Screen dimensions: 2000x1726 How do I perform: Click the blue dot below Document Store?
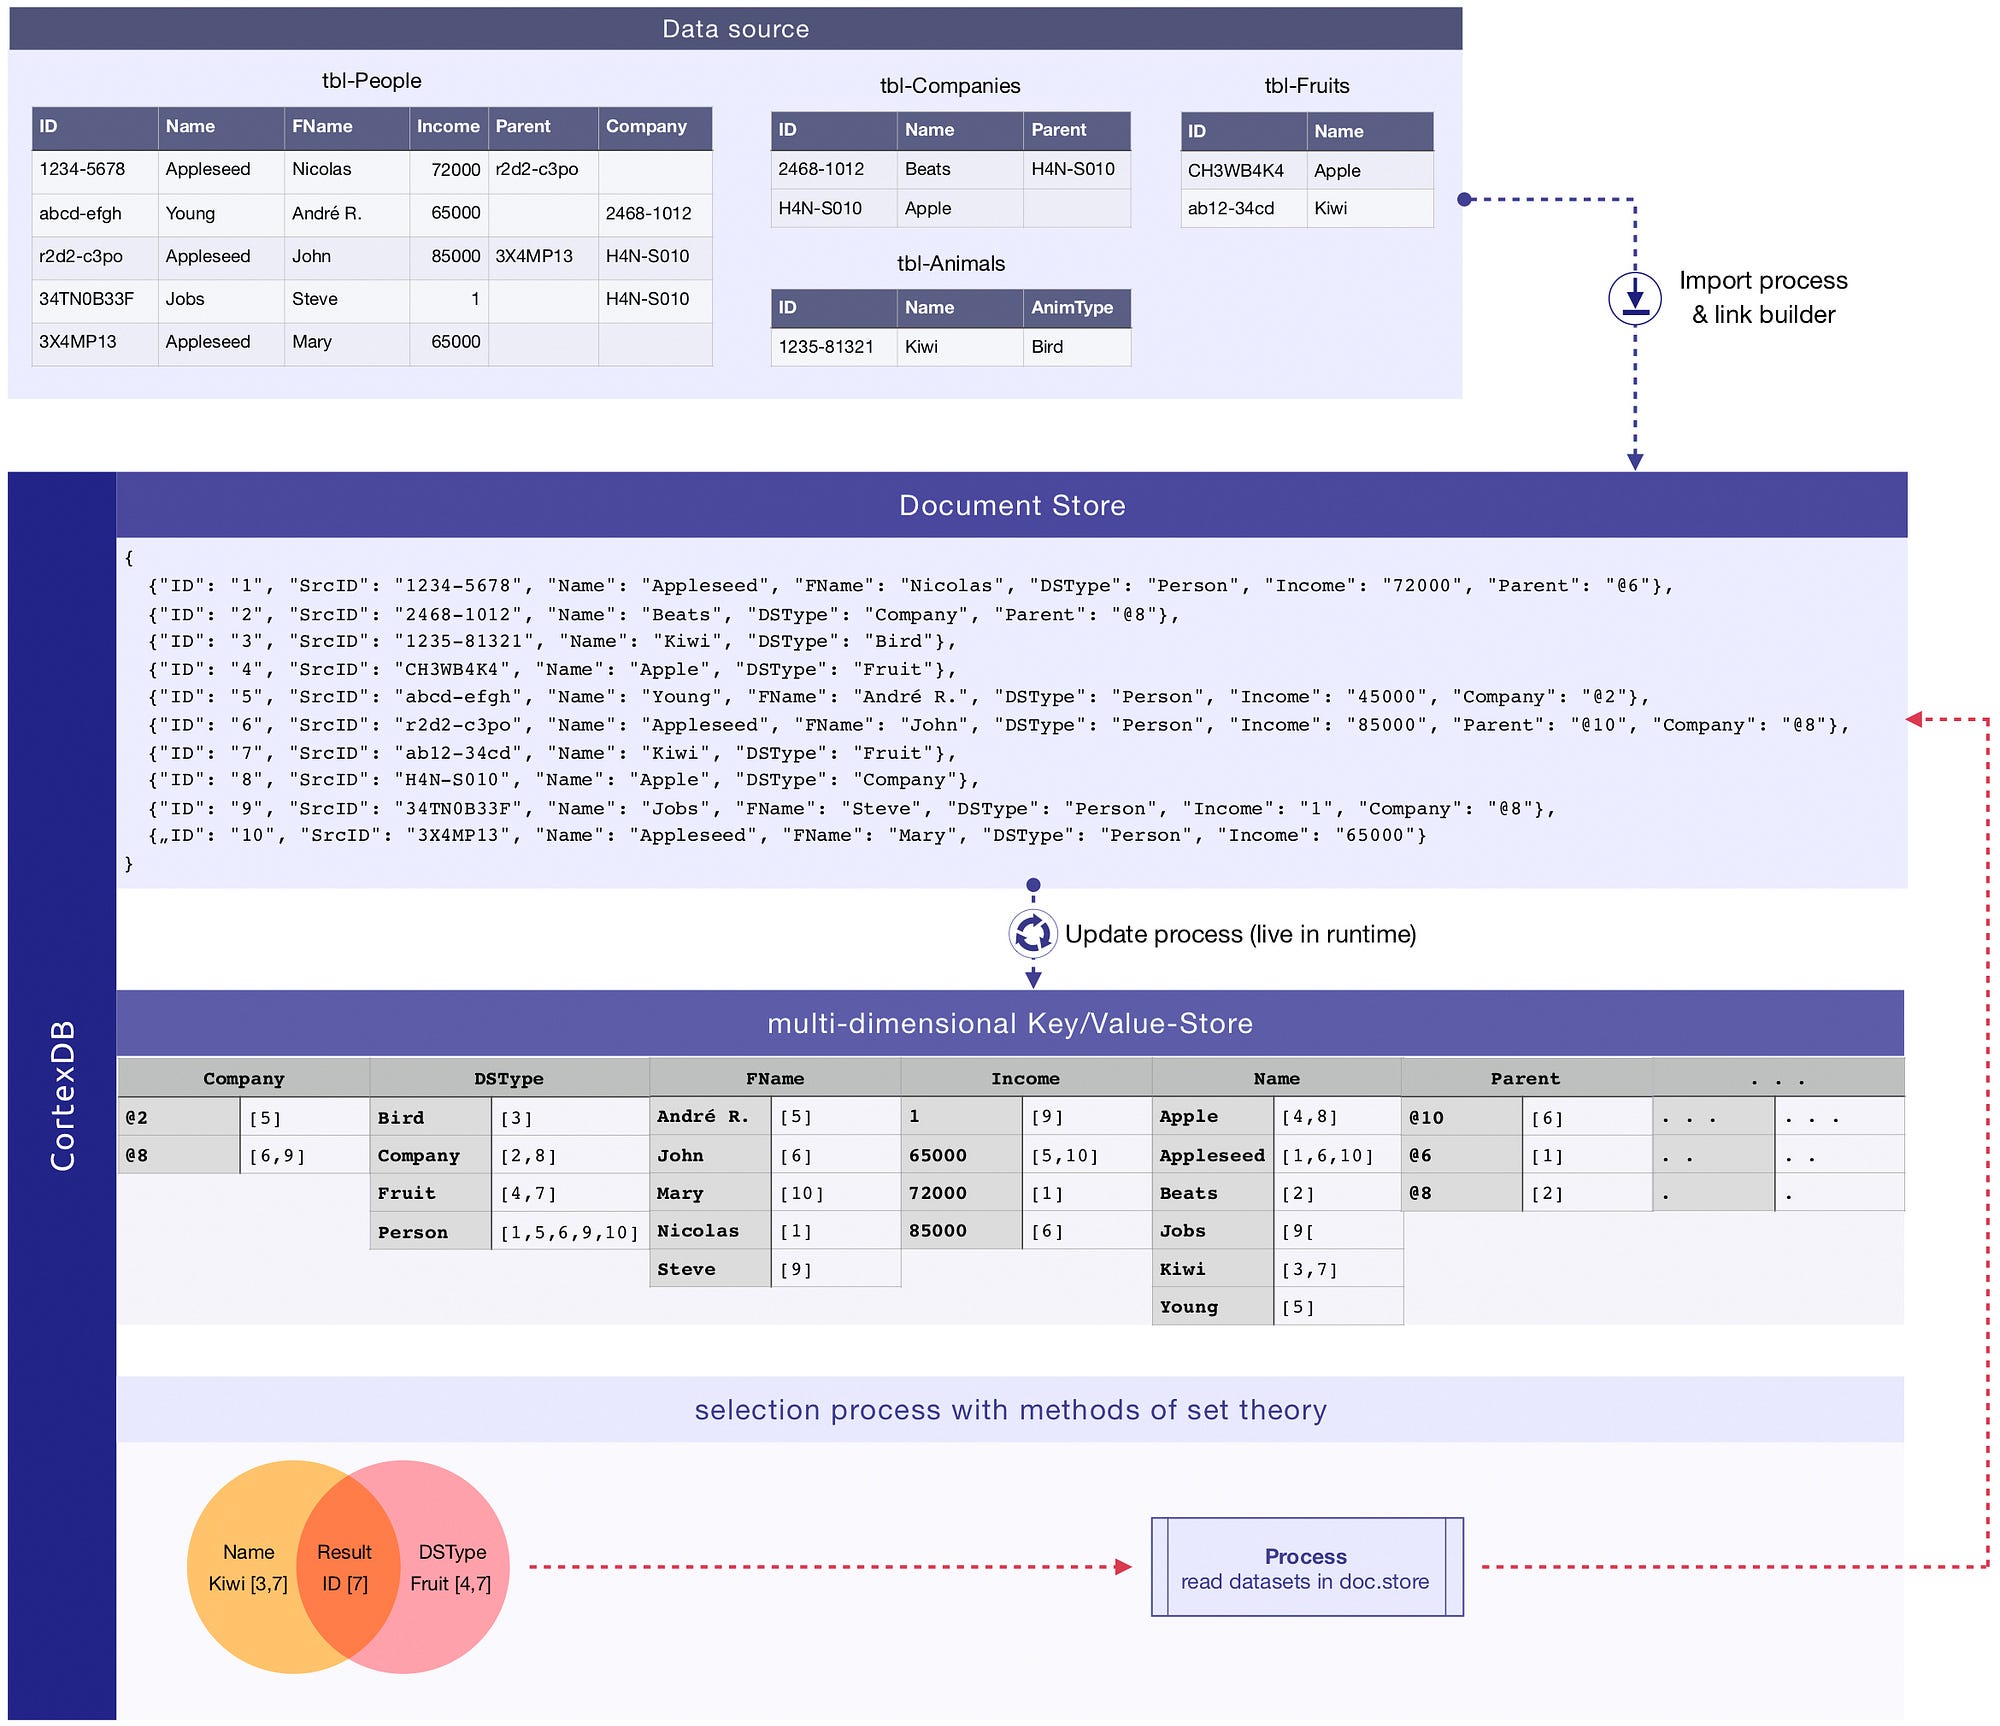click(1033, 885)
